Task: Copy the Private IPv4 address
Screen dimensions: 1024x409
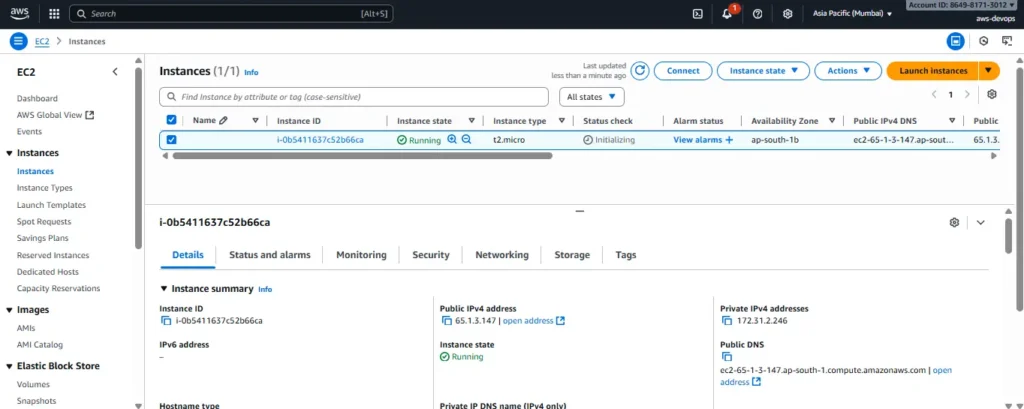Action: pyautogui.click(x=727, y=321)
